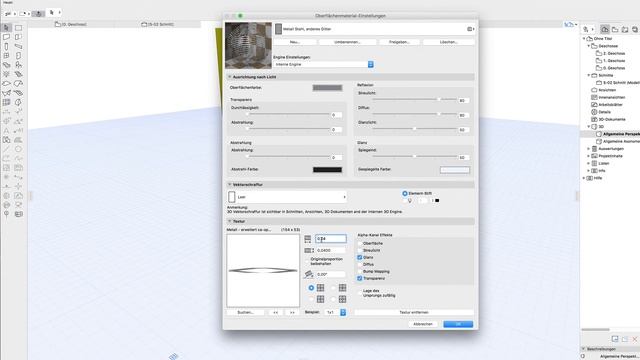Enable the Diffus alpha channel checkbox
This screenshot has height=360, width=640.
[360, 264]
